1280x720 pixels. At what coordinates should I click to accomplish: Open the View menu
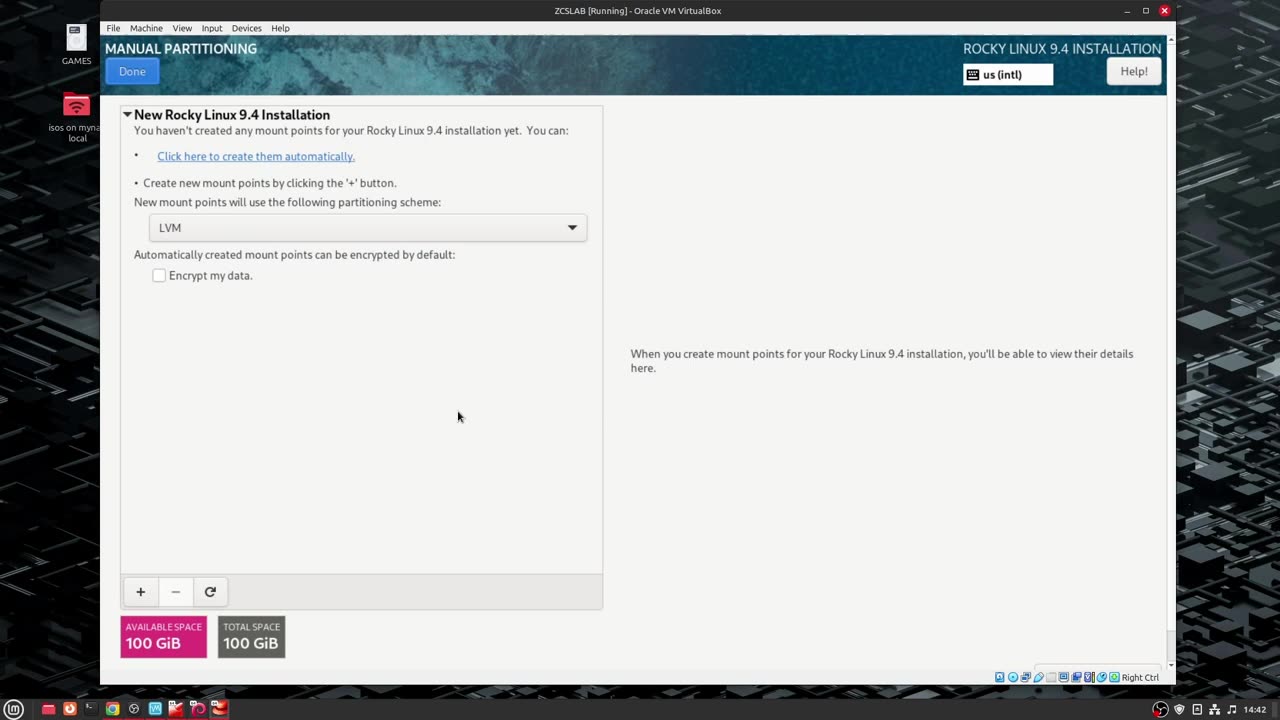pyautogui.click(x=182, y=28)
